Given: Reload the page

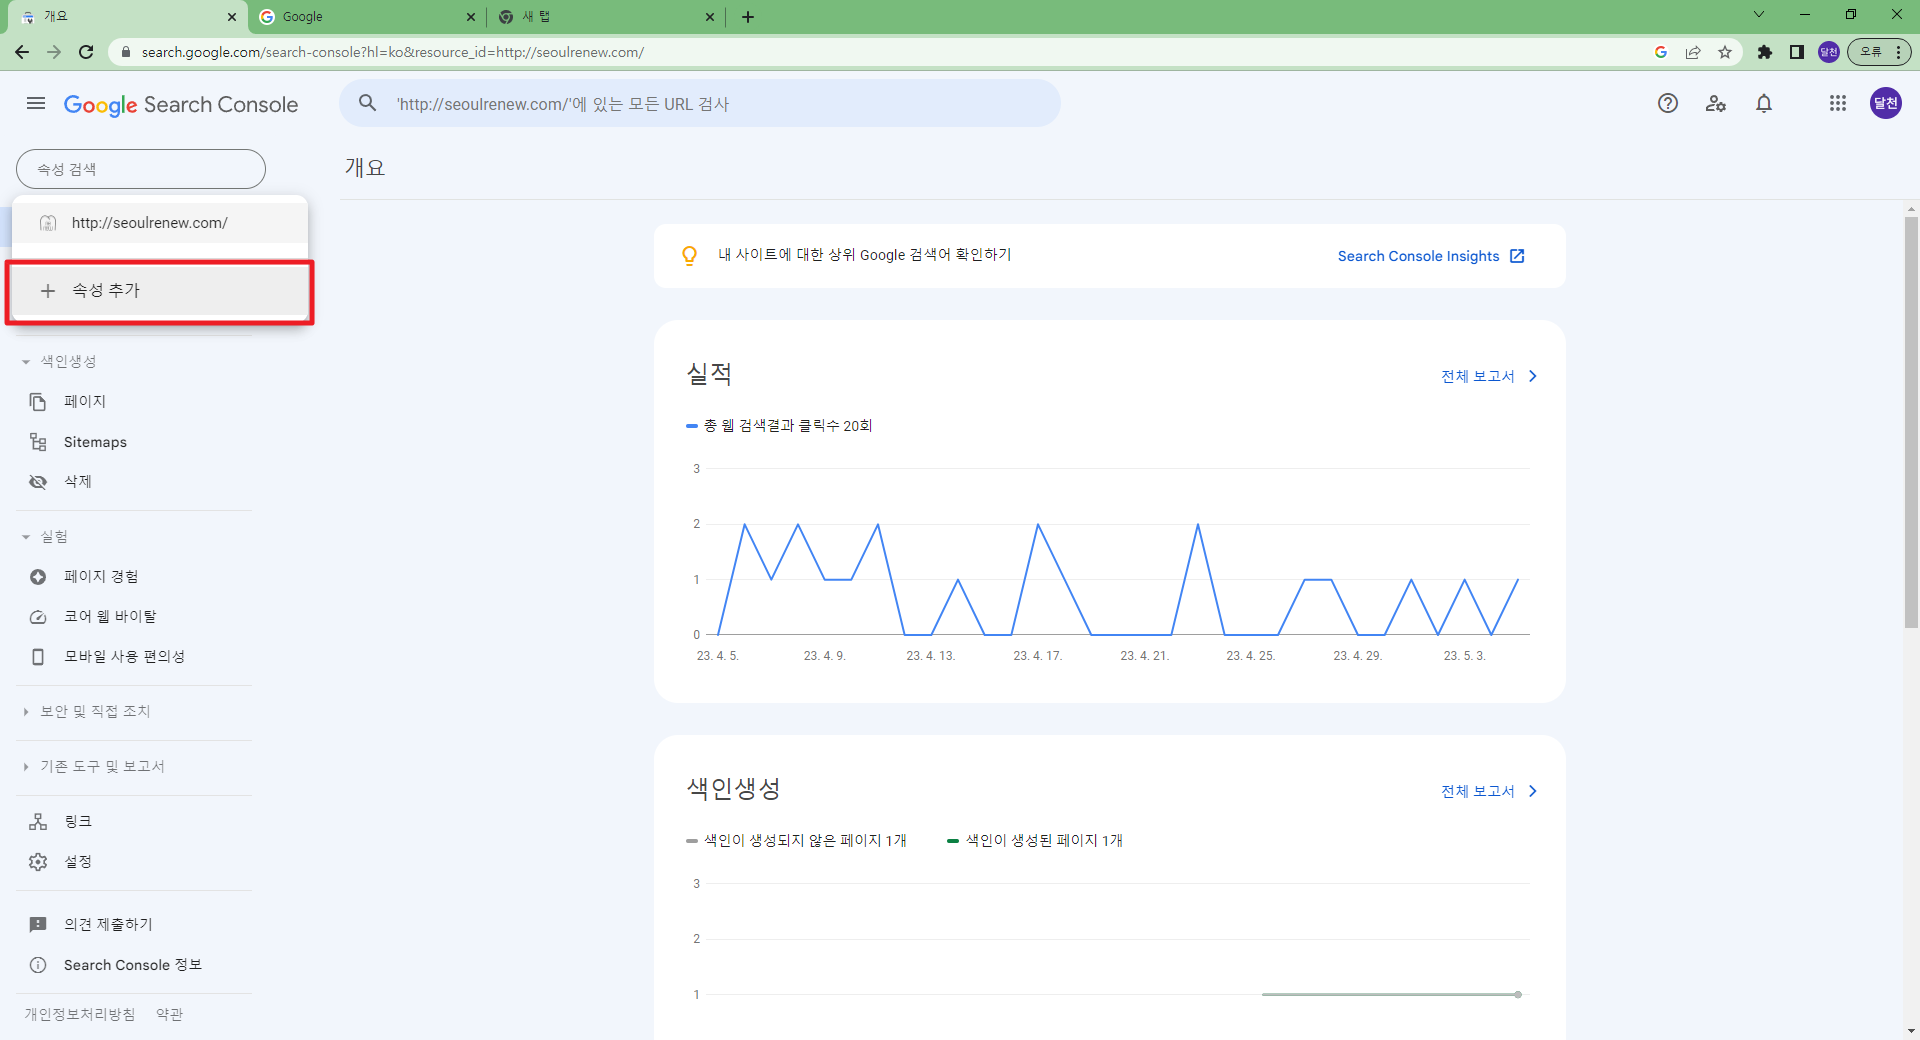Looking at the screenshot, I should click(86, 52).
